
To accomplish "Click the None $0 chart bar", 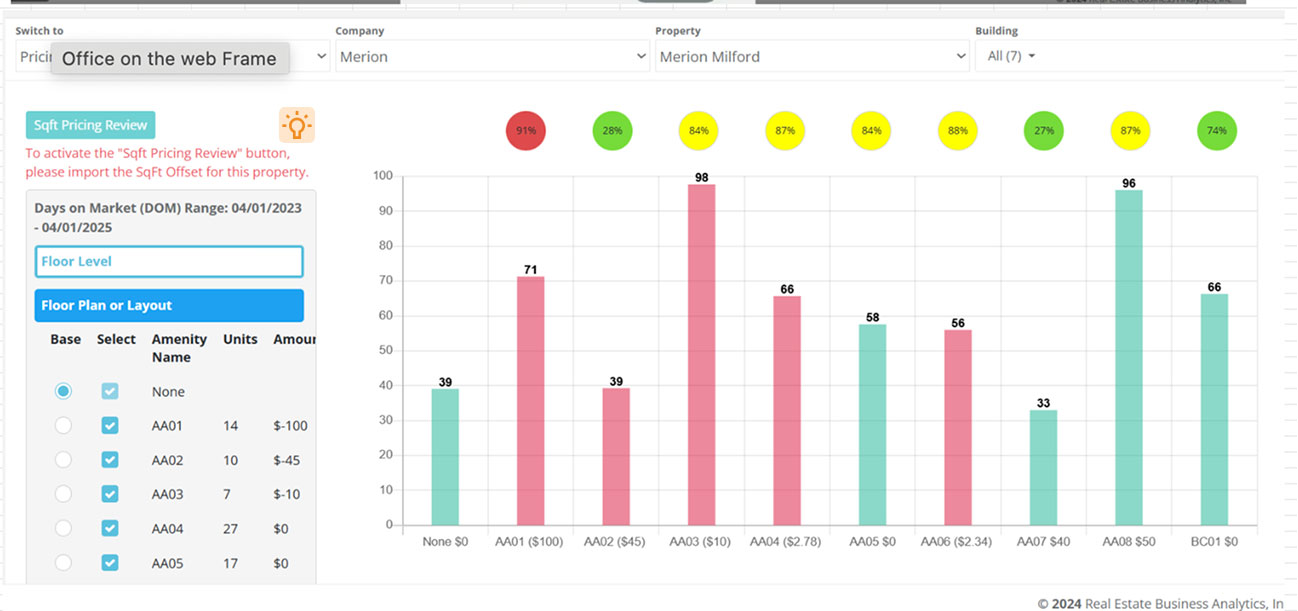I will coord(445,457).
